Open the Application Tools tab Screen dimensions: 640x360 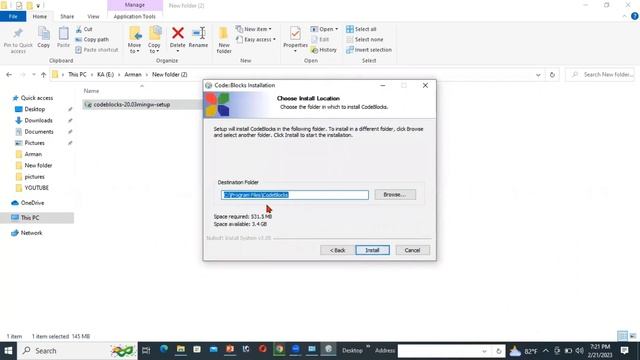[135, 16]
